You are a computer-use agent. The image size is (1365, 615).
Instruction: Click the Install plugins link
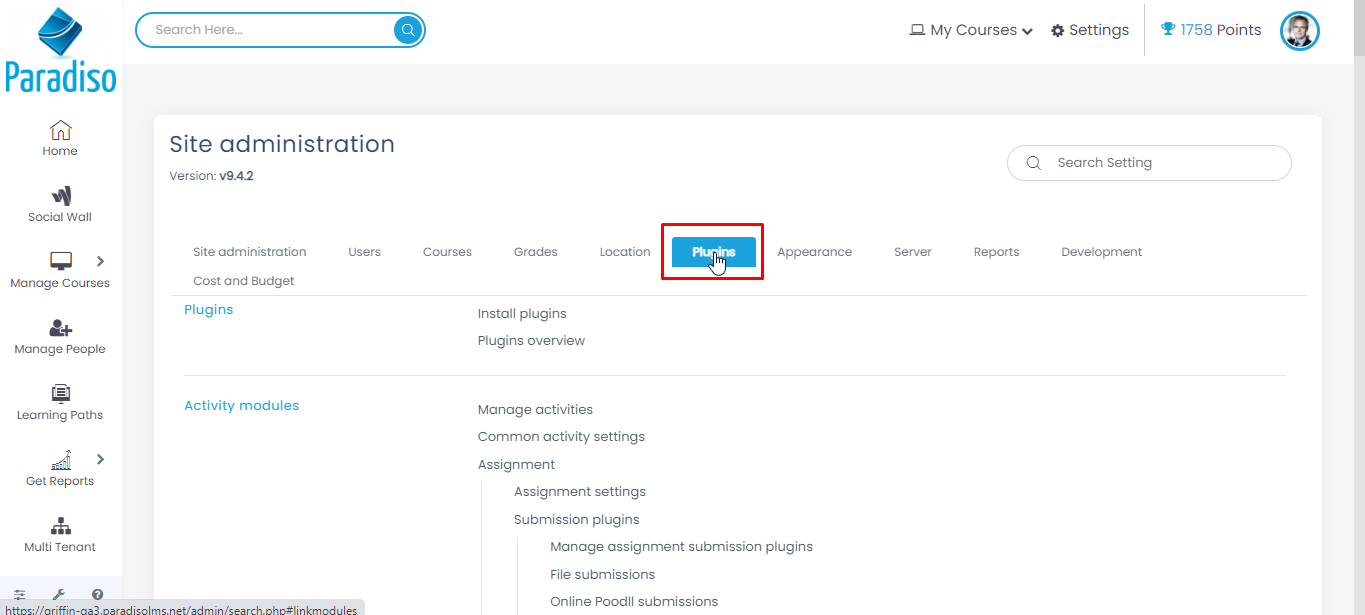tap(522, 314)
